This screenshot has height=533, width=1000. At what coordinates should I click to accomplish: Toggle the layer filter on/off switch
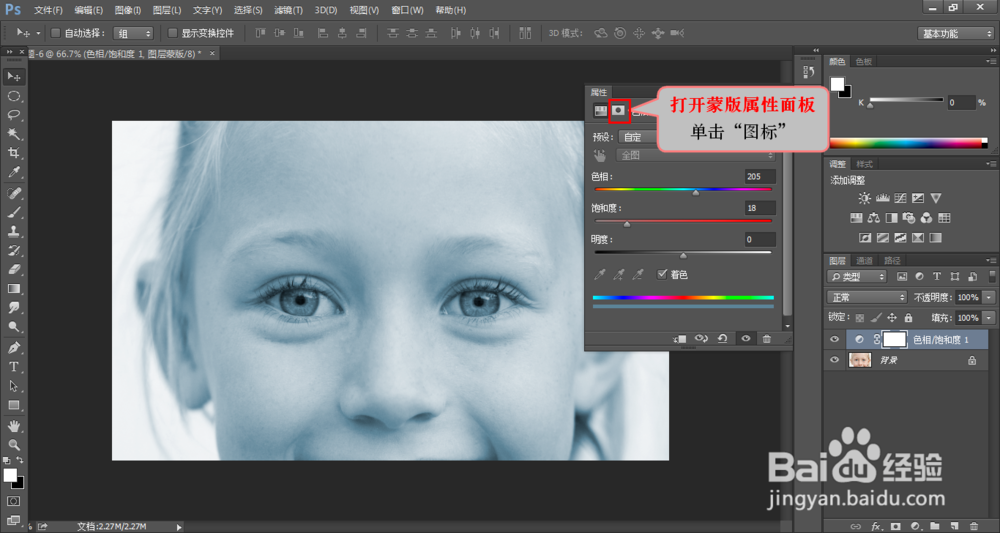992,276
